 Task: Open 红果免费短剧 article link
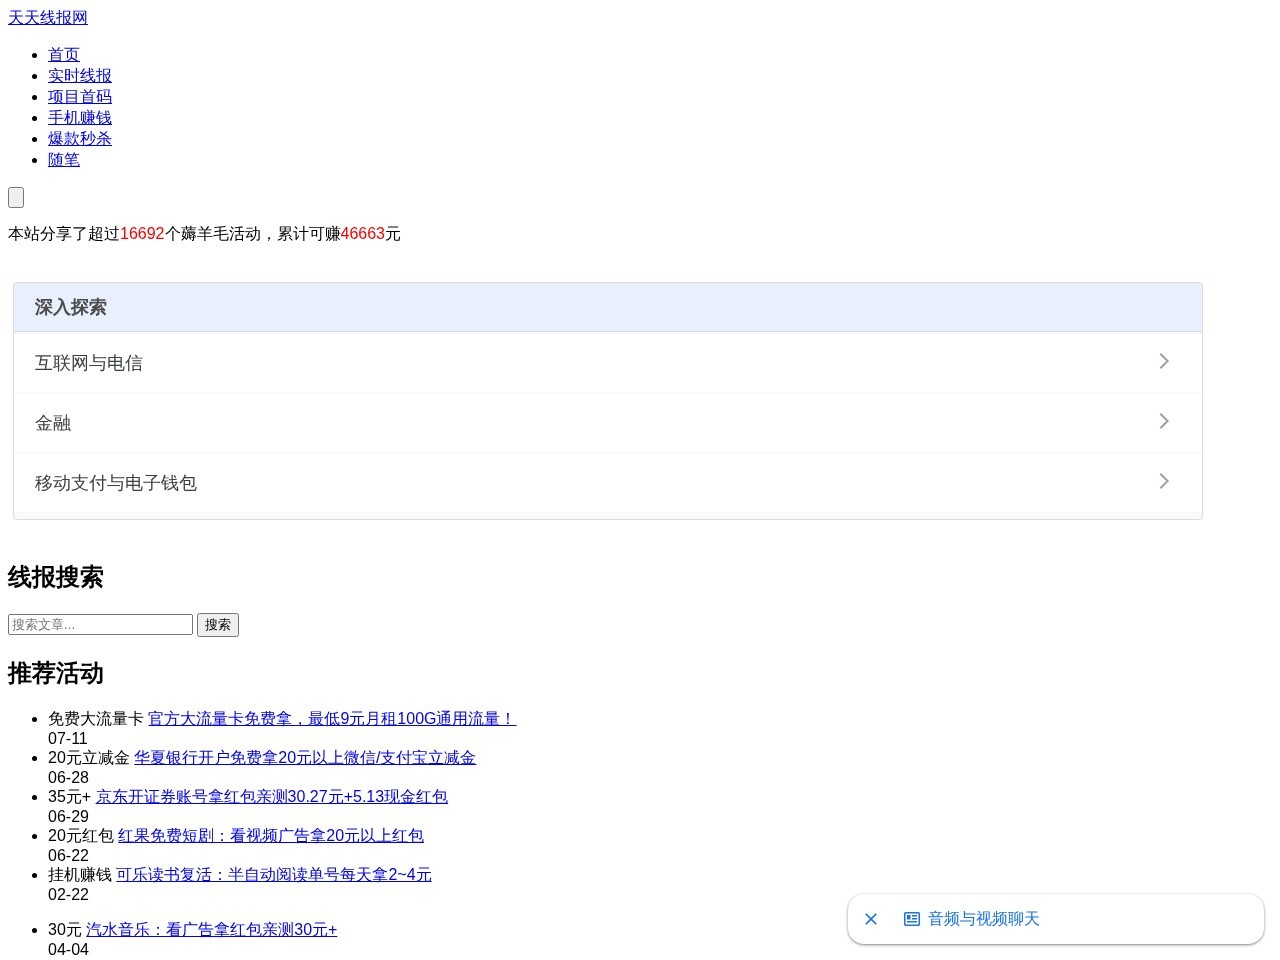click(271, 836)
